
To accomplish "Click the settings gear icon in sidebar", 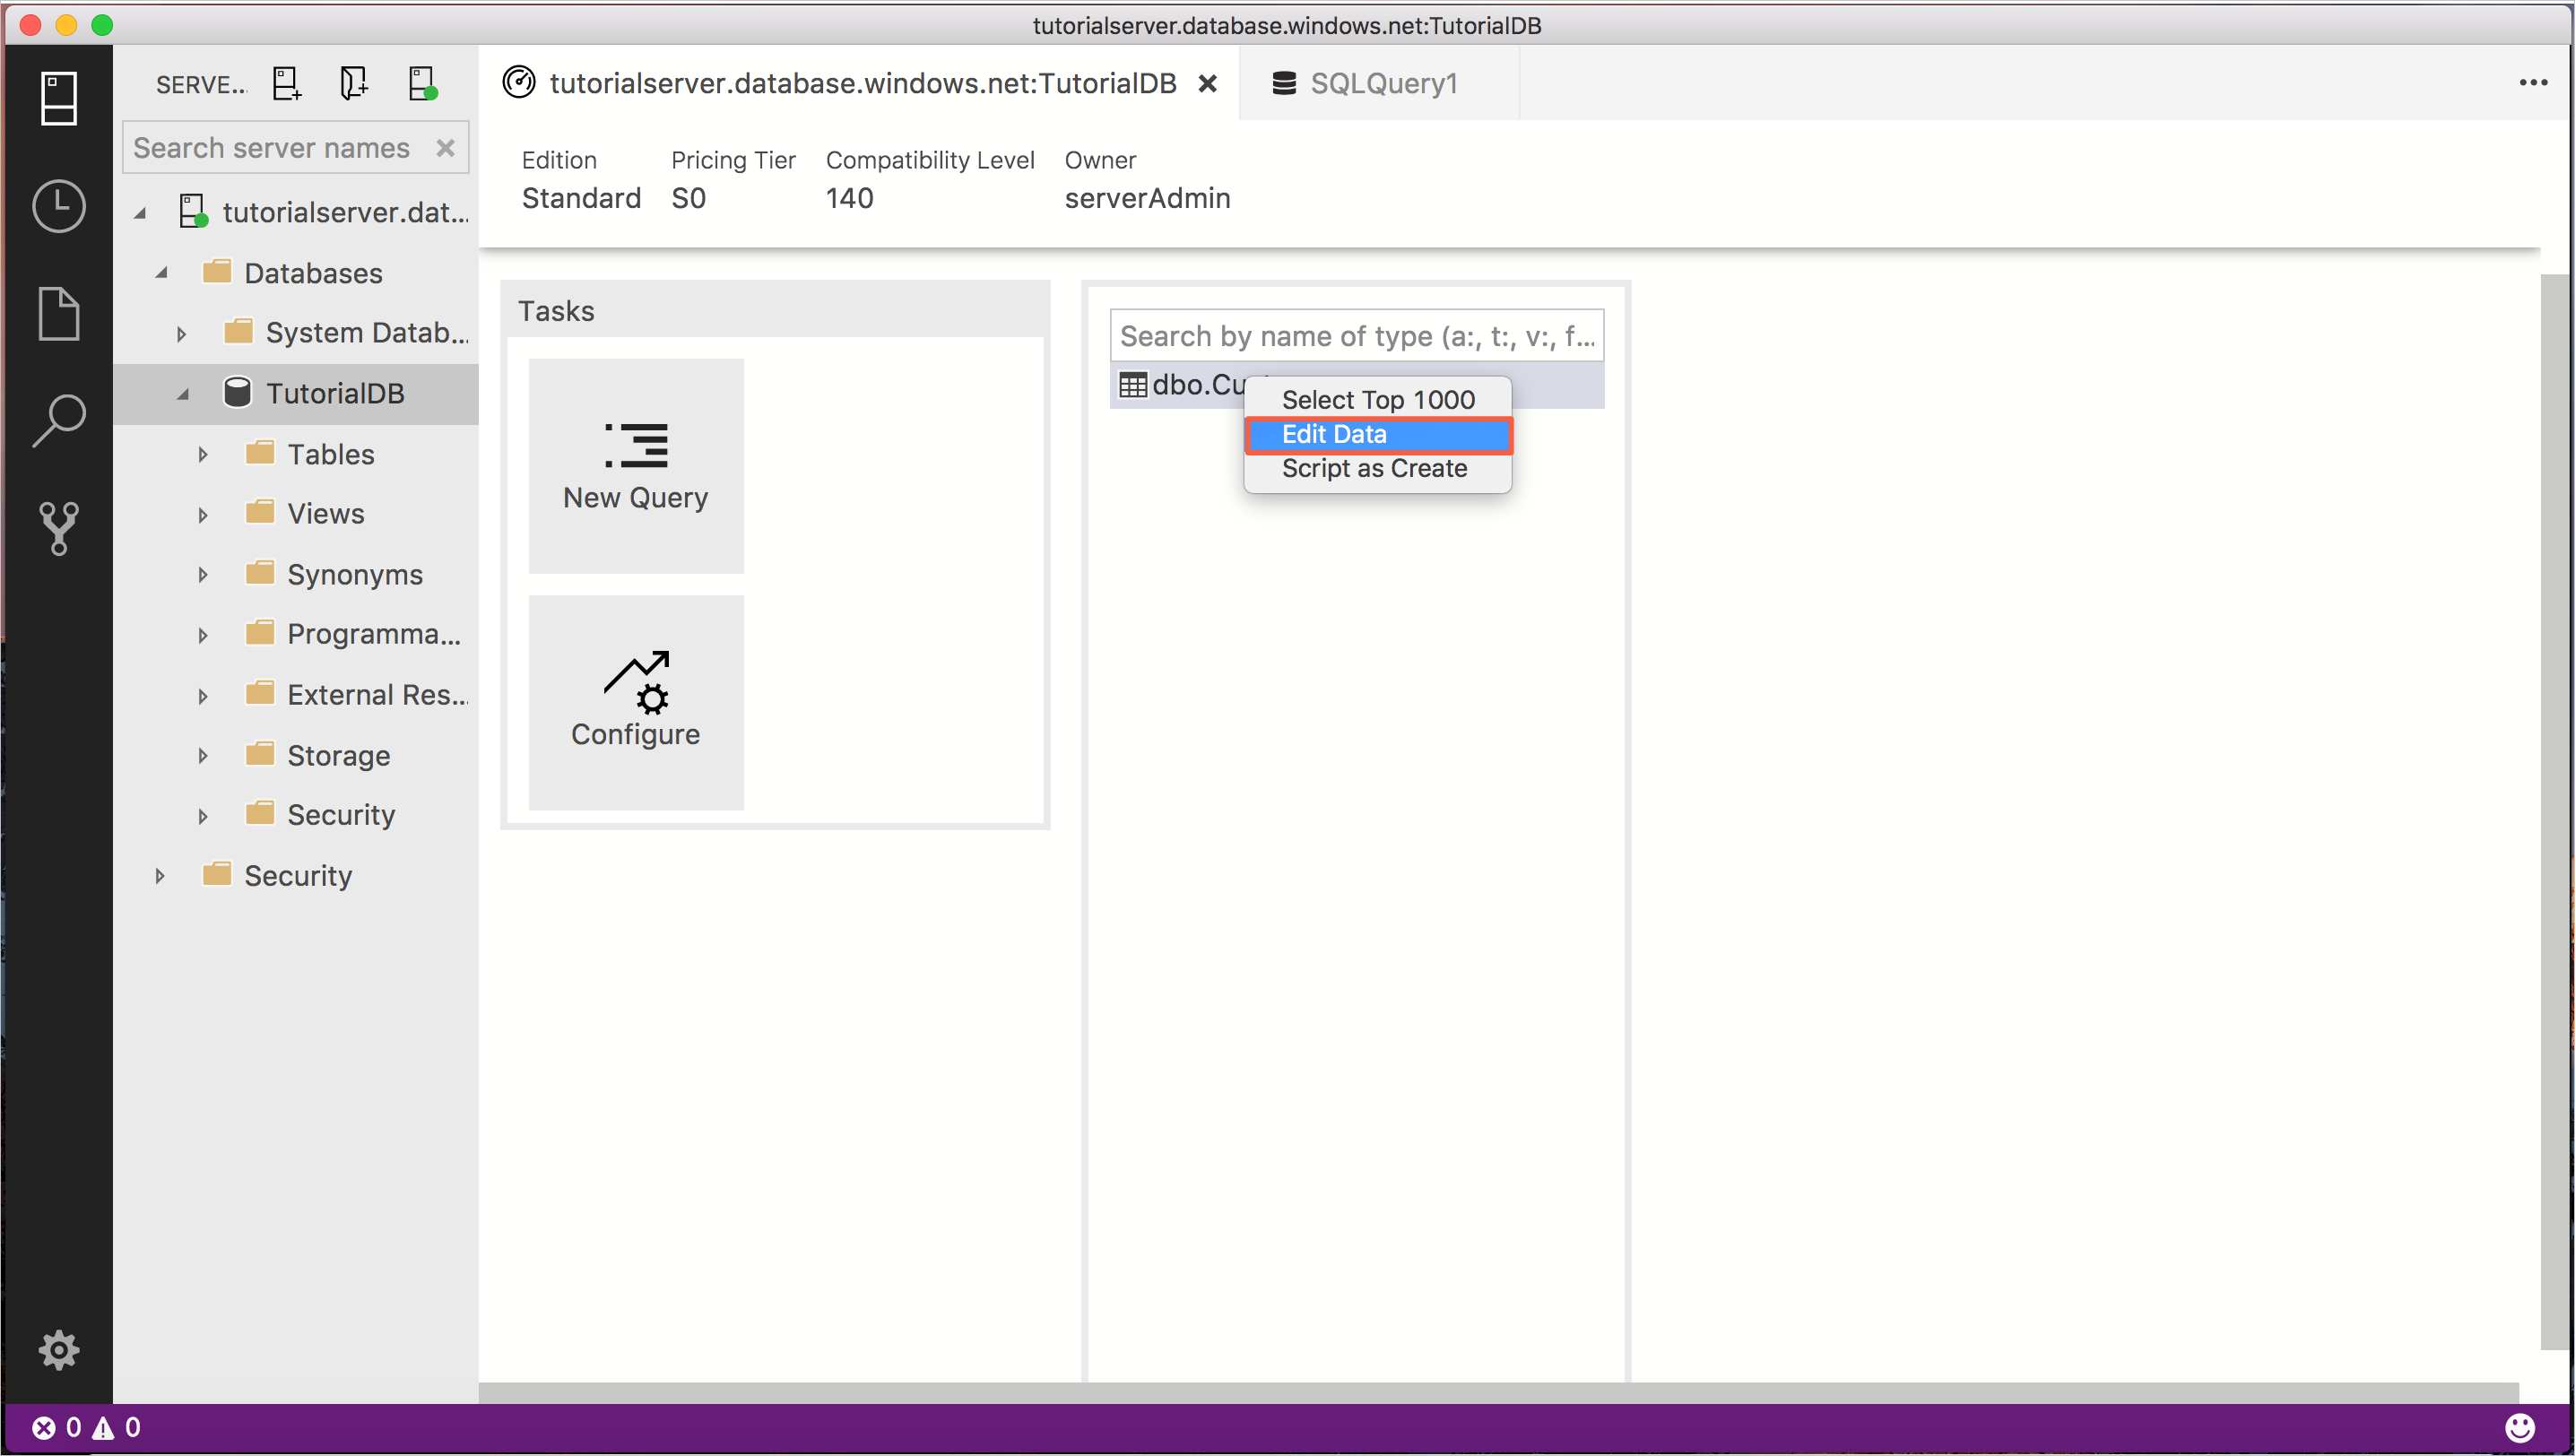I will tap(58, 1352).
